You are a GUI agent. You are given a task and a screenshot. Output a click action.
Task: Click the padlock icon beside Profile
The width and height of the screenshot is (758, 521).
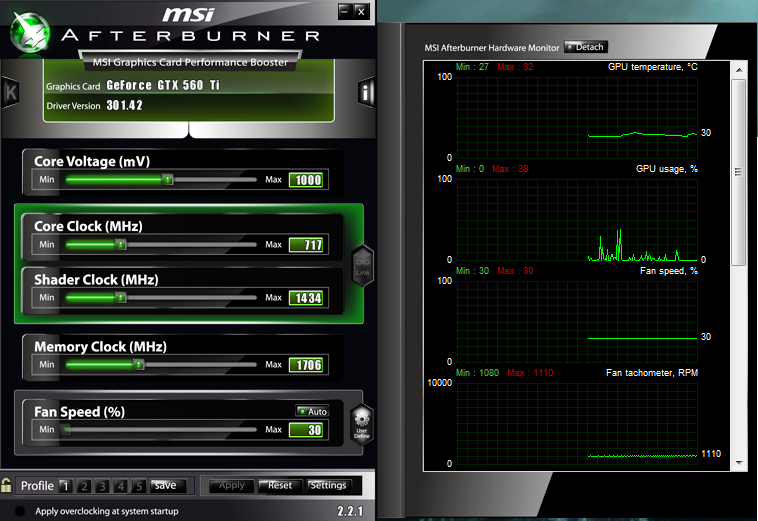pyautogui.click(x=8, y=486)
